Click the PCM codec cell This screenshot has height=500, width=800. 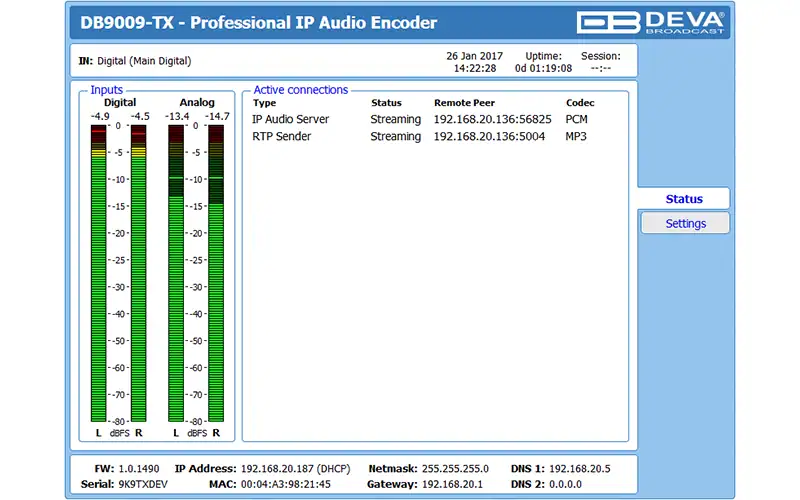pos(577,119)
